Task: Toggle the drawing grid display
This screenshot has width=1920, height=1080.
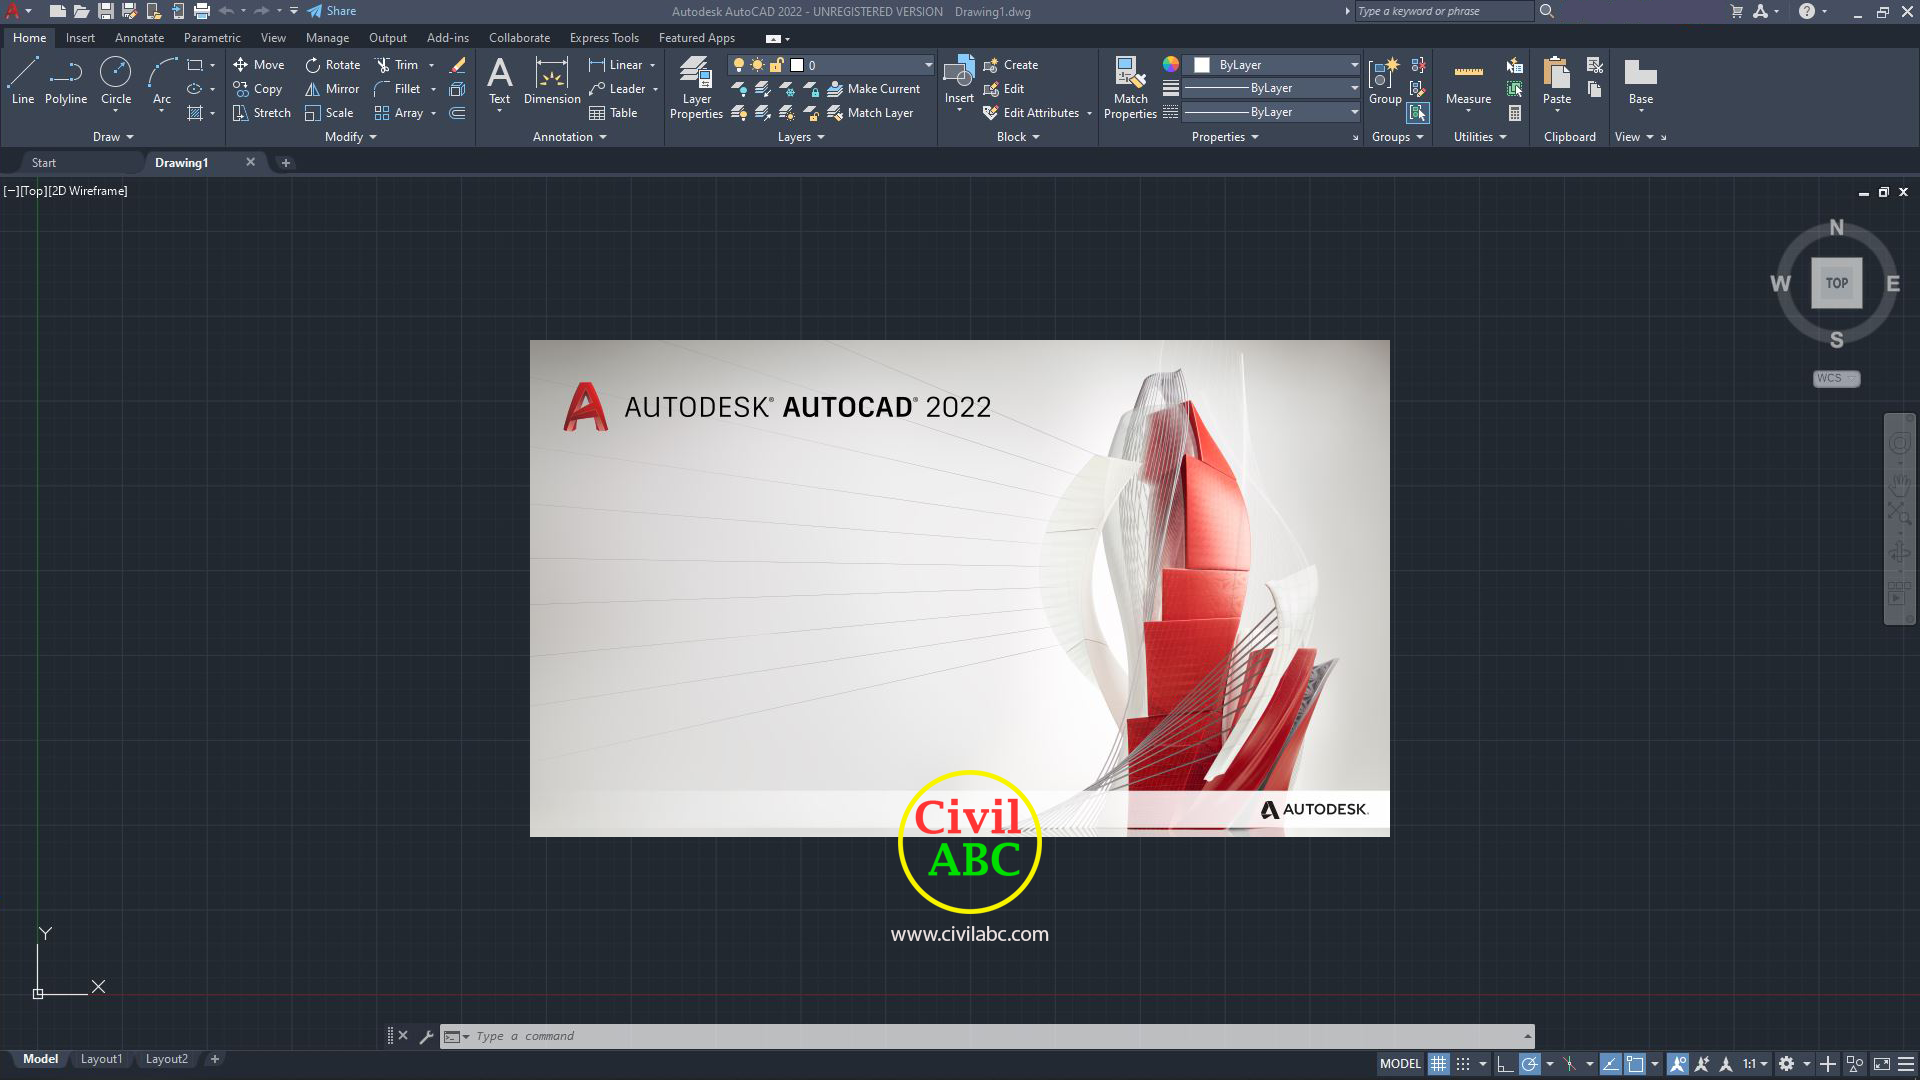Action: (1438, 1064)
